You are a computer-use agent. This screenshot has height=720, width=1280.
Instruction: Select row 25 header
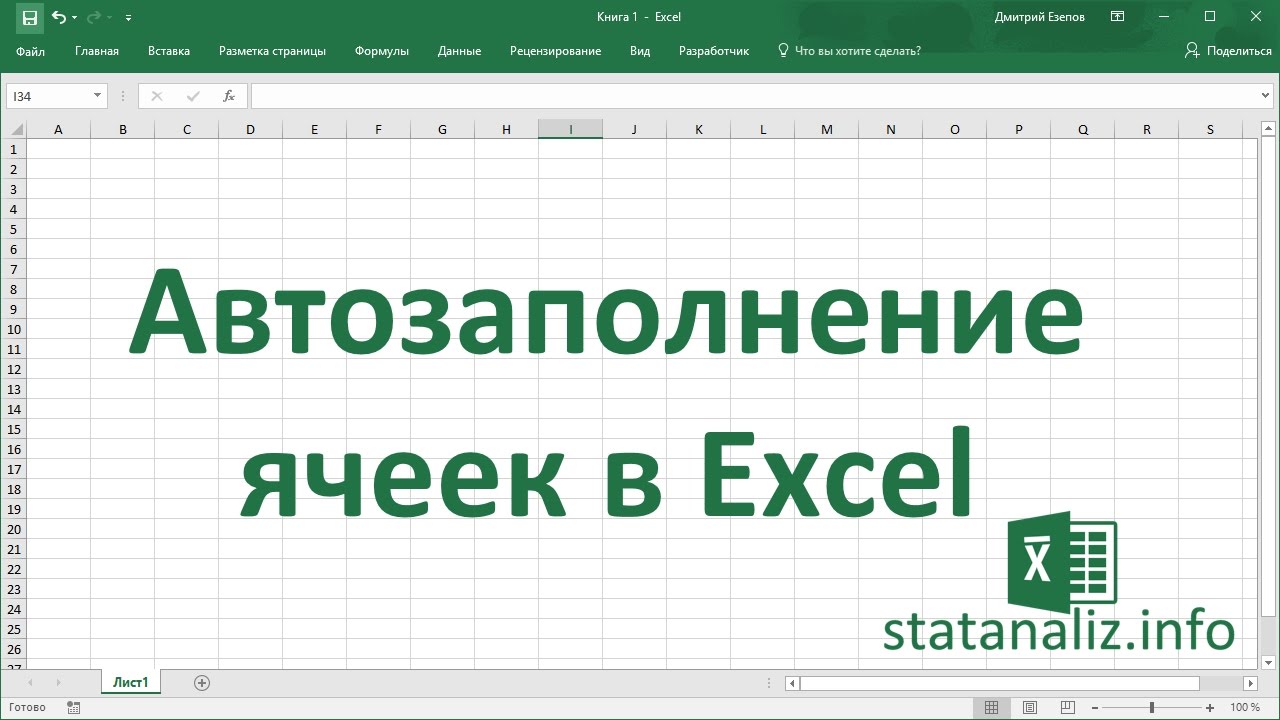[14, 629]
